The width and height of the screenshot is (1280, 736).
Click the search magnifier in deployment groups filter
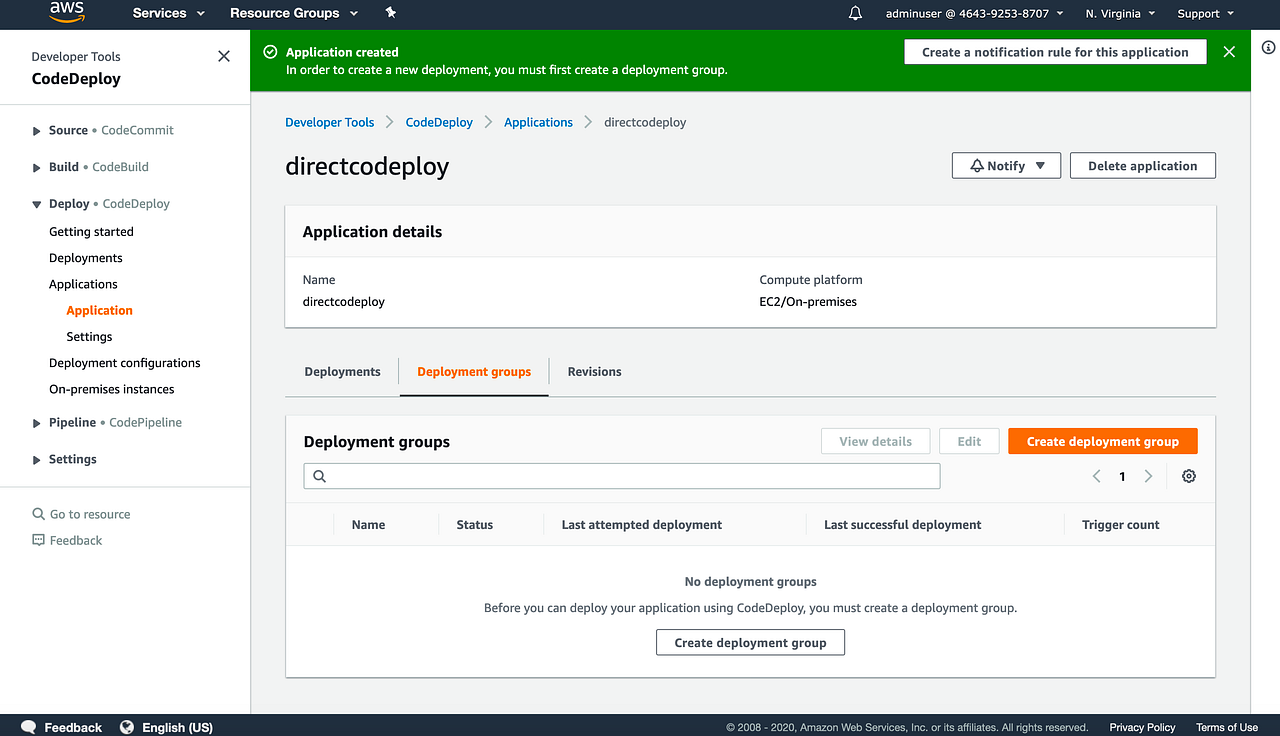click(x=319, y=476)
